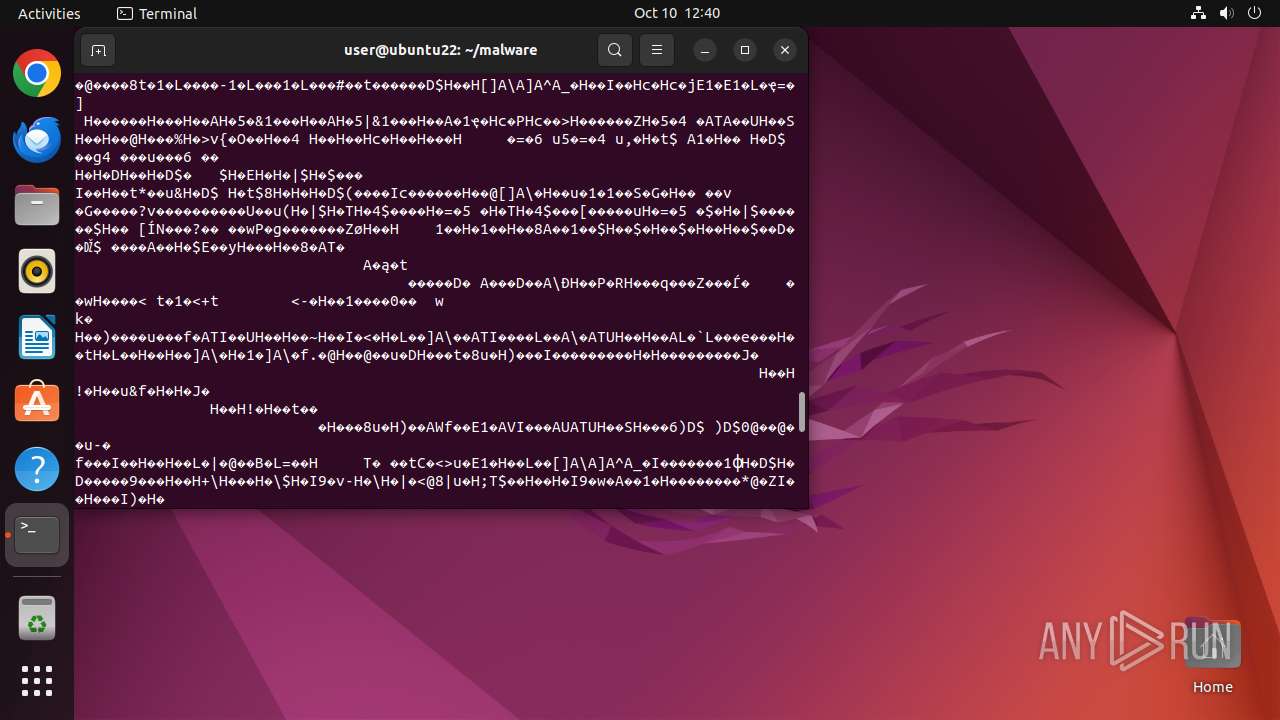Open the Activities overview
The image size is (1280, 720).
(49, 13)
